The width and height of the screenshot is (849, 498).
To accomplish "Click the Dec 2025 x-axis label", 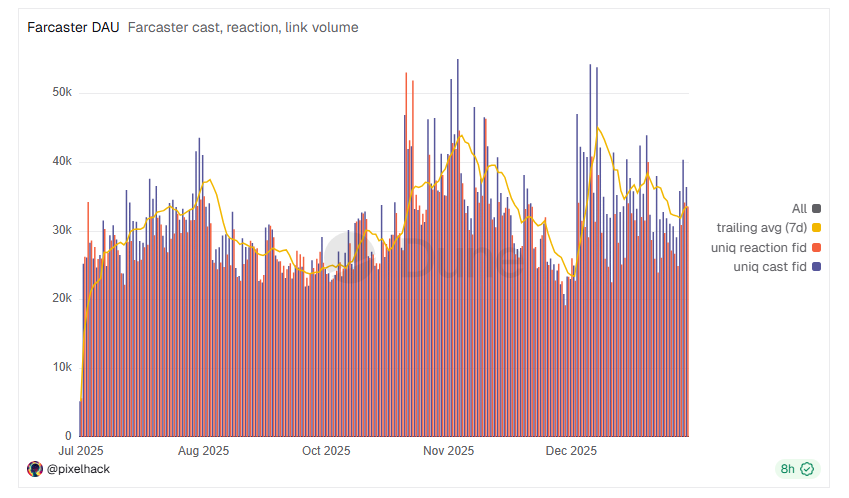I will click(570, 451).
